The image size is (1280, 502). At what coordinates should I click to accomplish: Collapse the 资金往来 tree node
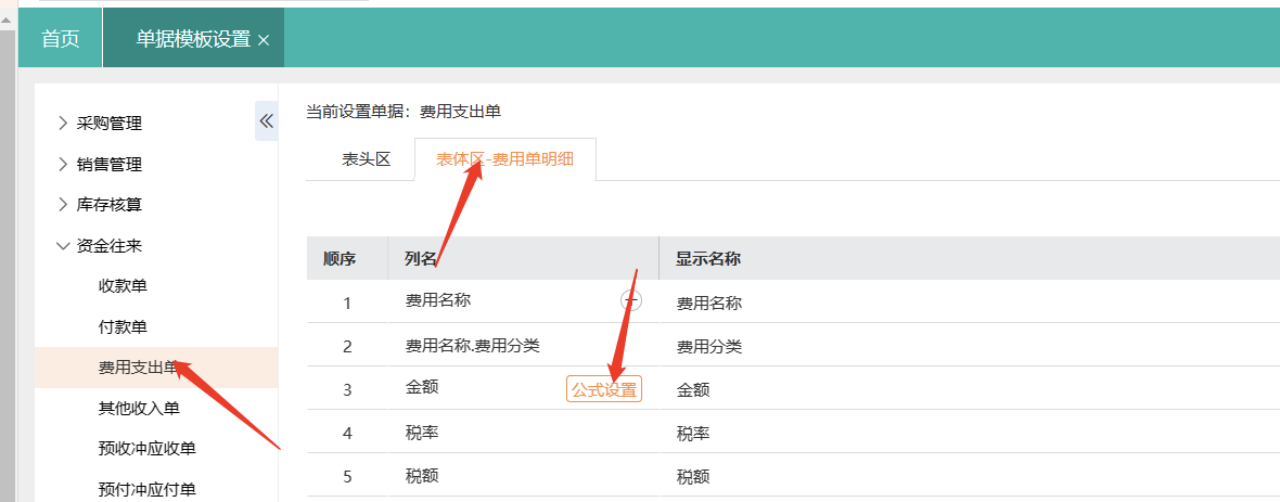64,245
